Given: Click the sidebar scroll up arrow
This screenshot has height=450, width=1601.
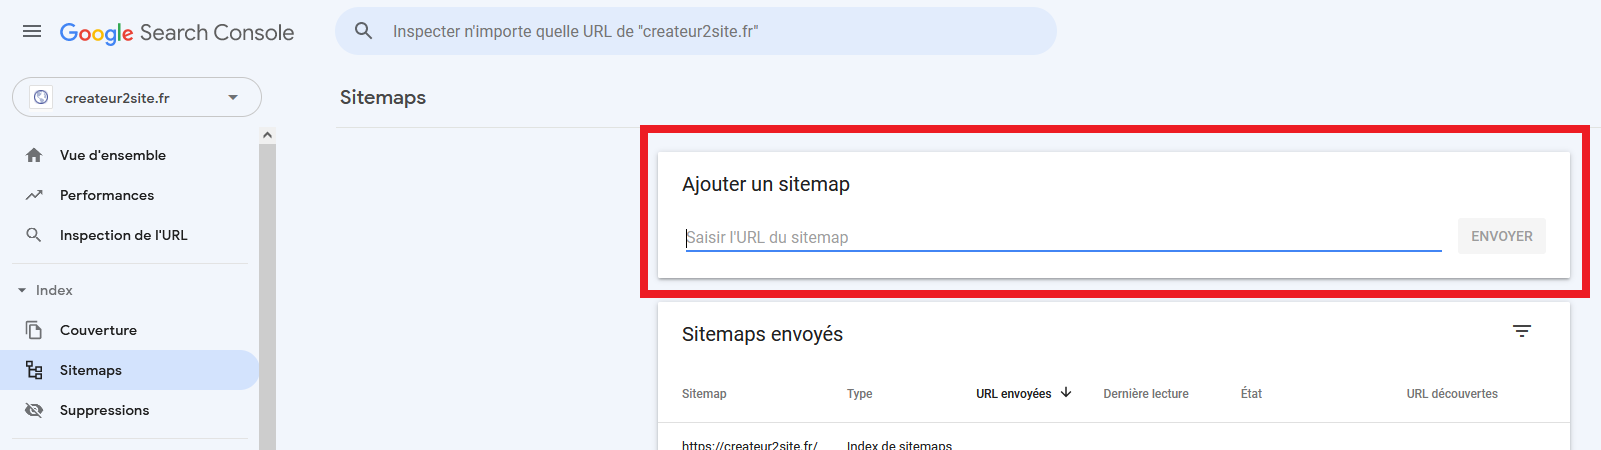Looking at the screenshot, I should (267, 135).
